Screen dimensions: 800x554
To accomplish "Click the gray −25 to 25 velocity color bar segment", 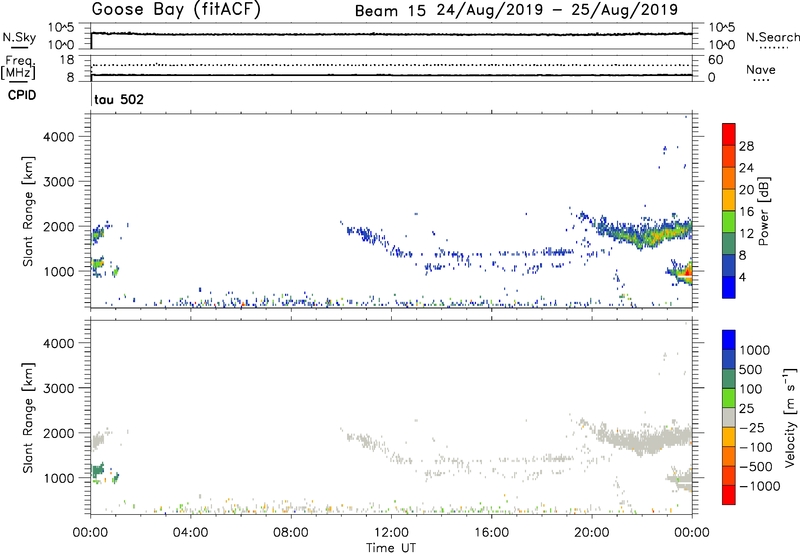I will click(729, 417).
